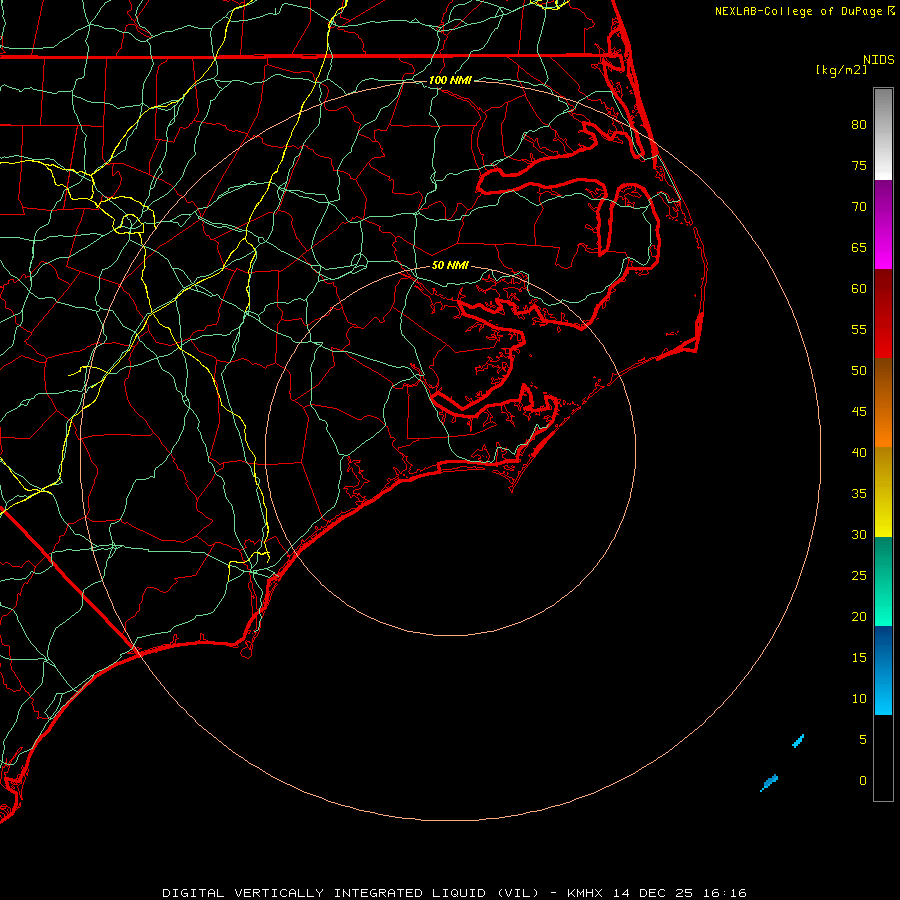Select the purple color scale segment

[x=883, y=203]
